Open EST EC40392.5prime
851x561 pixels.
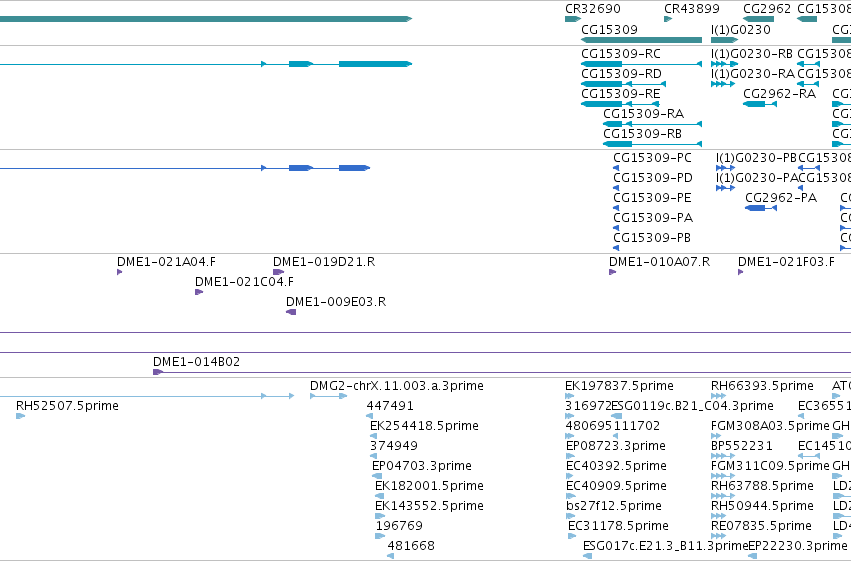[616, 466]
